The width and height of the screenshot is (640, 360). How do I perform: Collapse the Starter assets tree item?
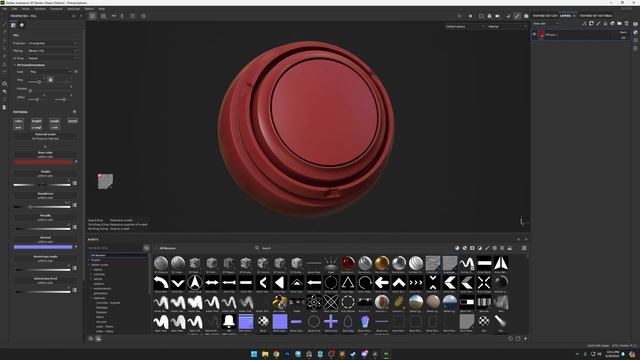tap(89, 265)
